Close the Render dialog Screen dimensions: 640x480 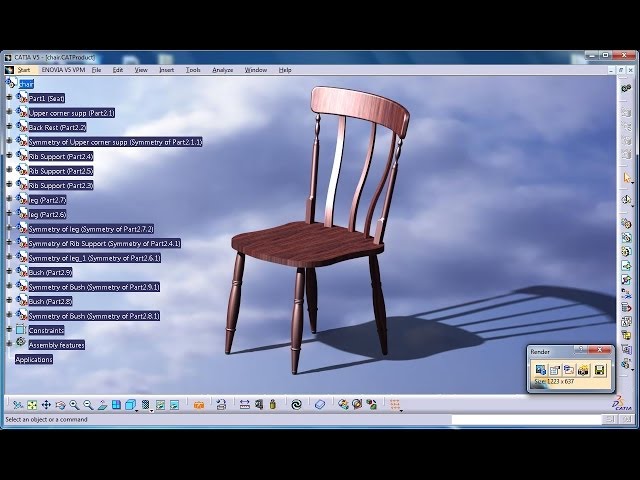pyautogui.click(x=600, y=350)
